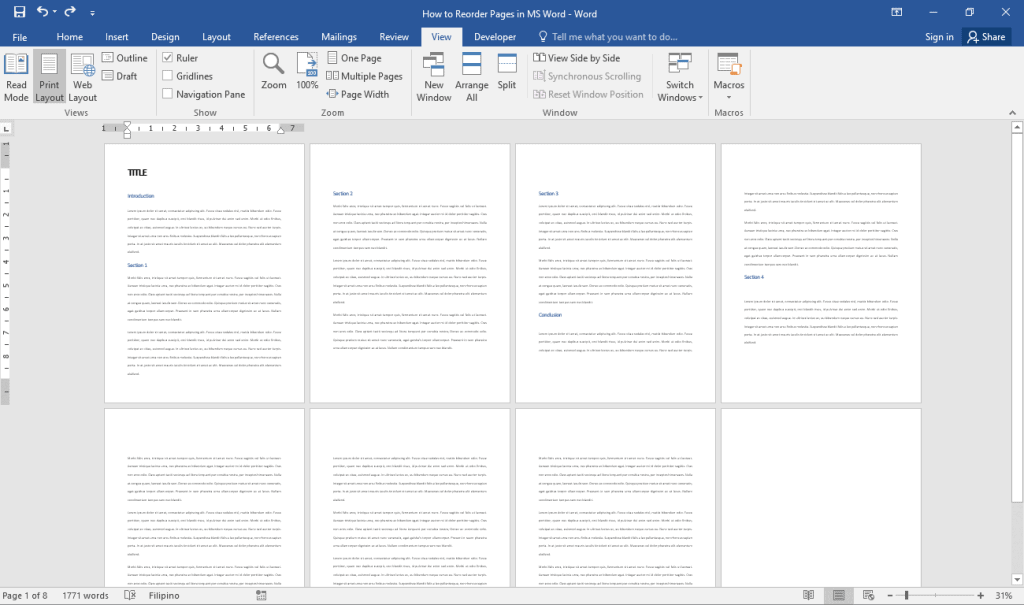Split the document window
The width and height of the screenshot is (1024, 605).
[x=507, y=71]
